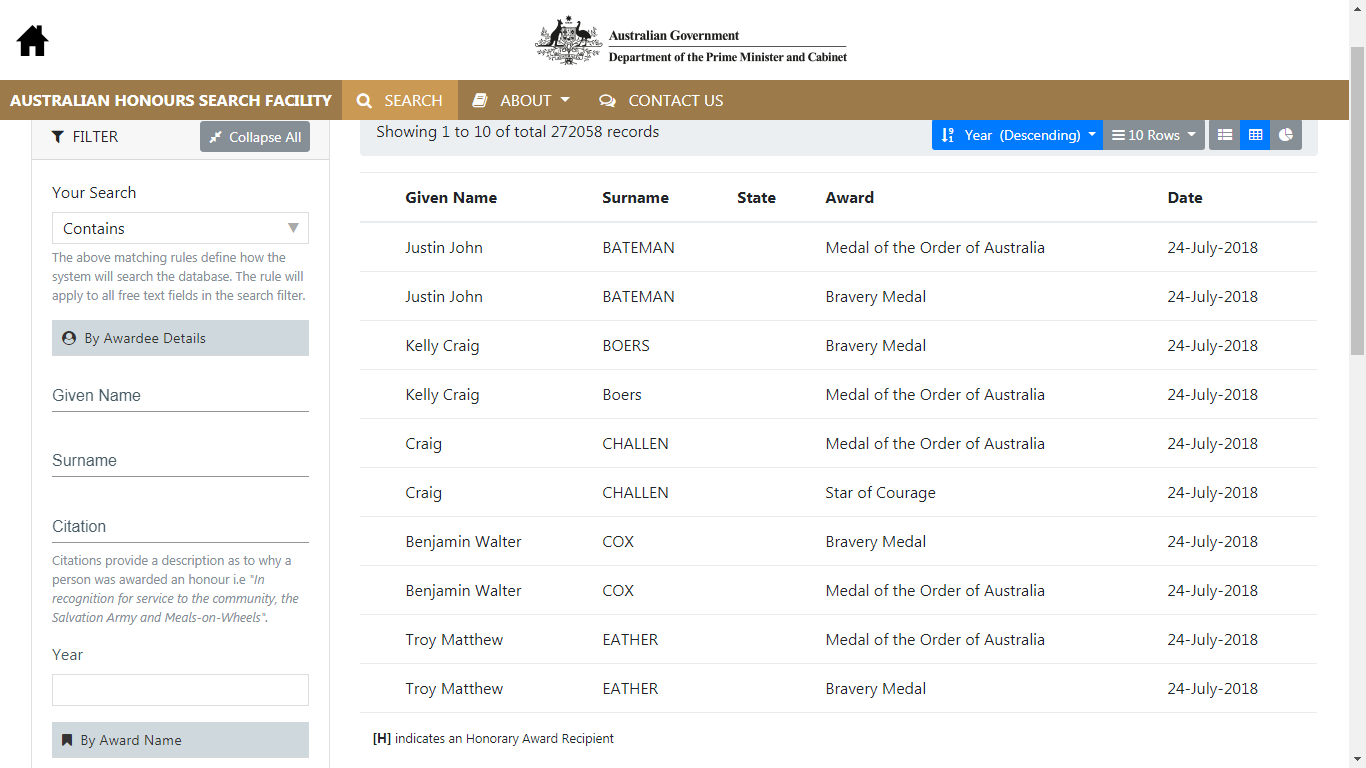Switch to table grid view icon
Image resolution: width=1366 pixels, height=768 pixels.
pos(1255,135)
